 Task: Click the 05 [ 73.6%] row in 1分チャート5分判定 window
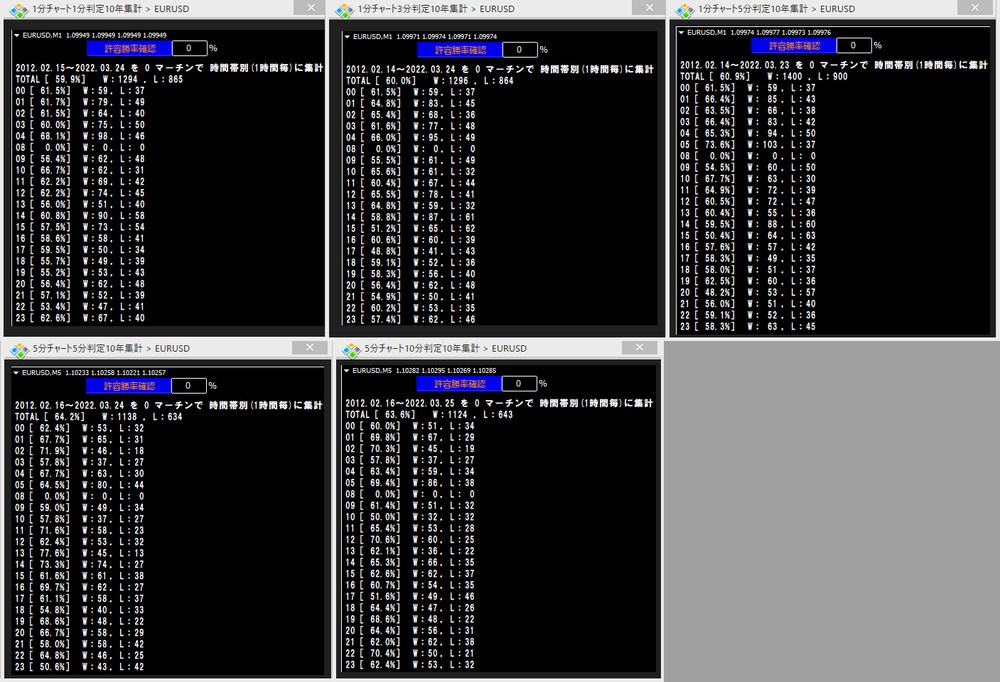[x=747, y=145]
